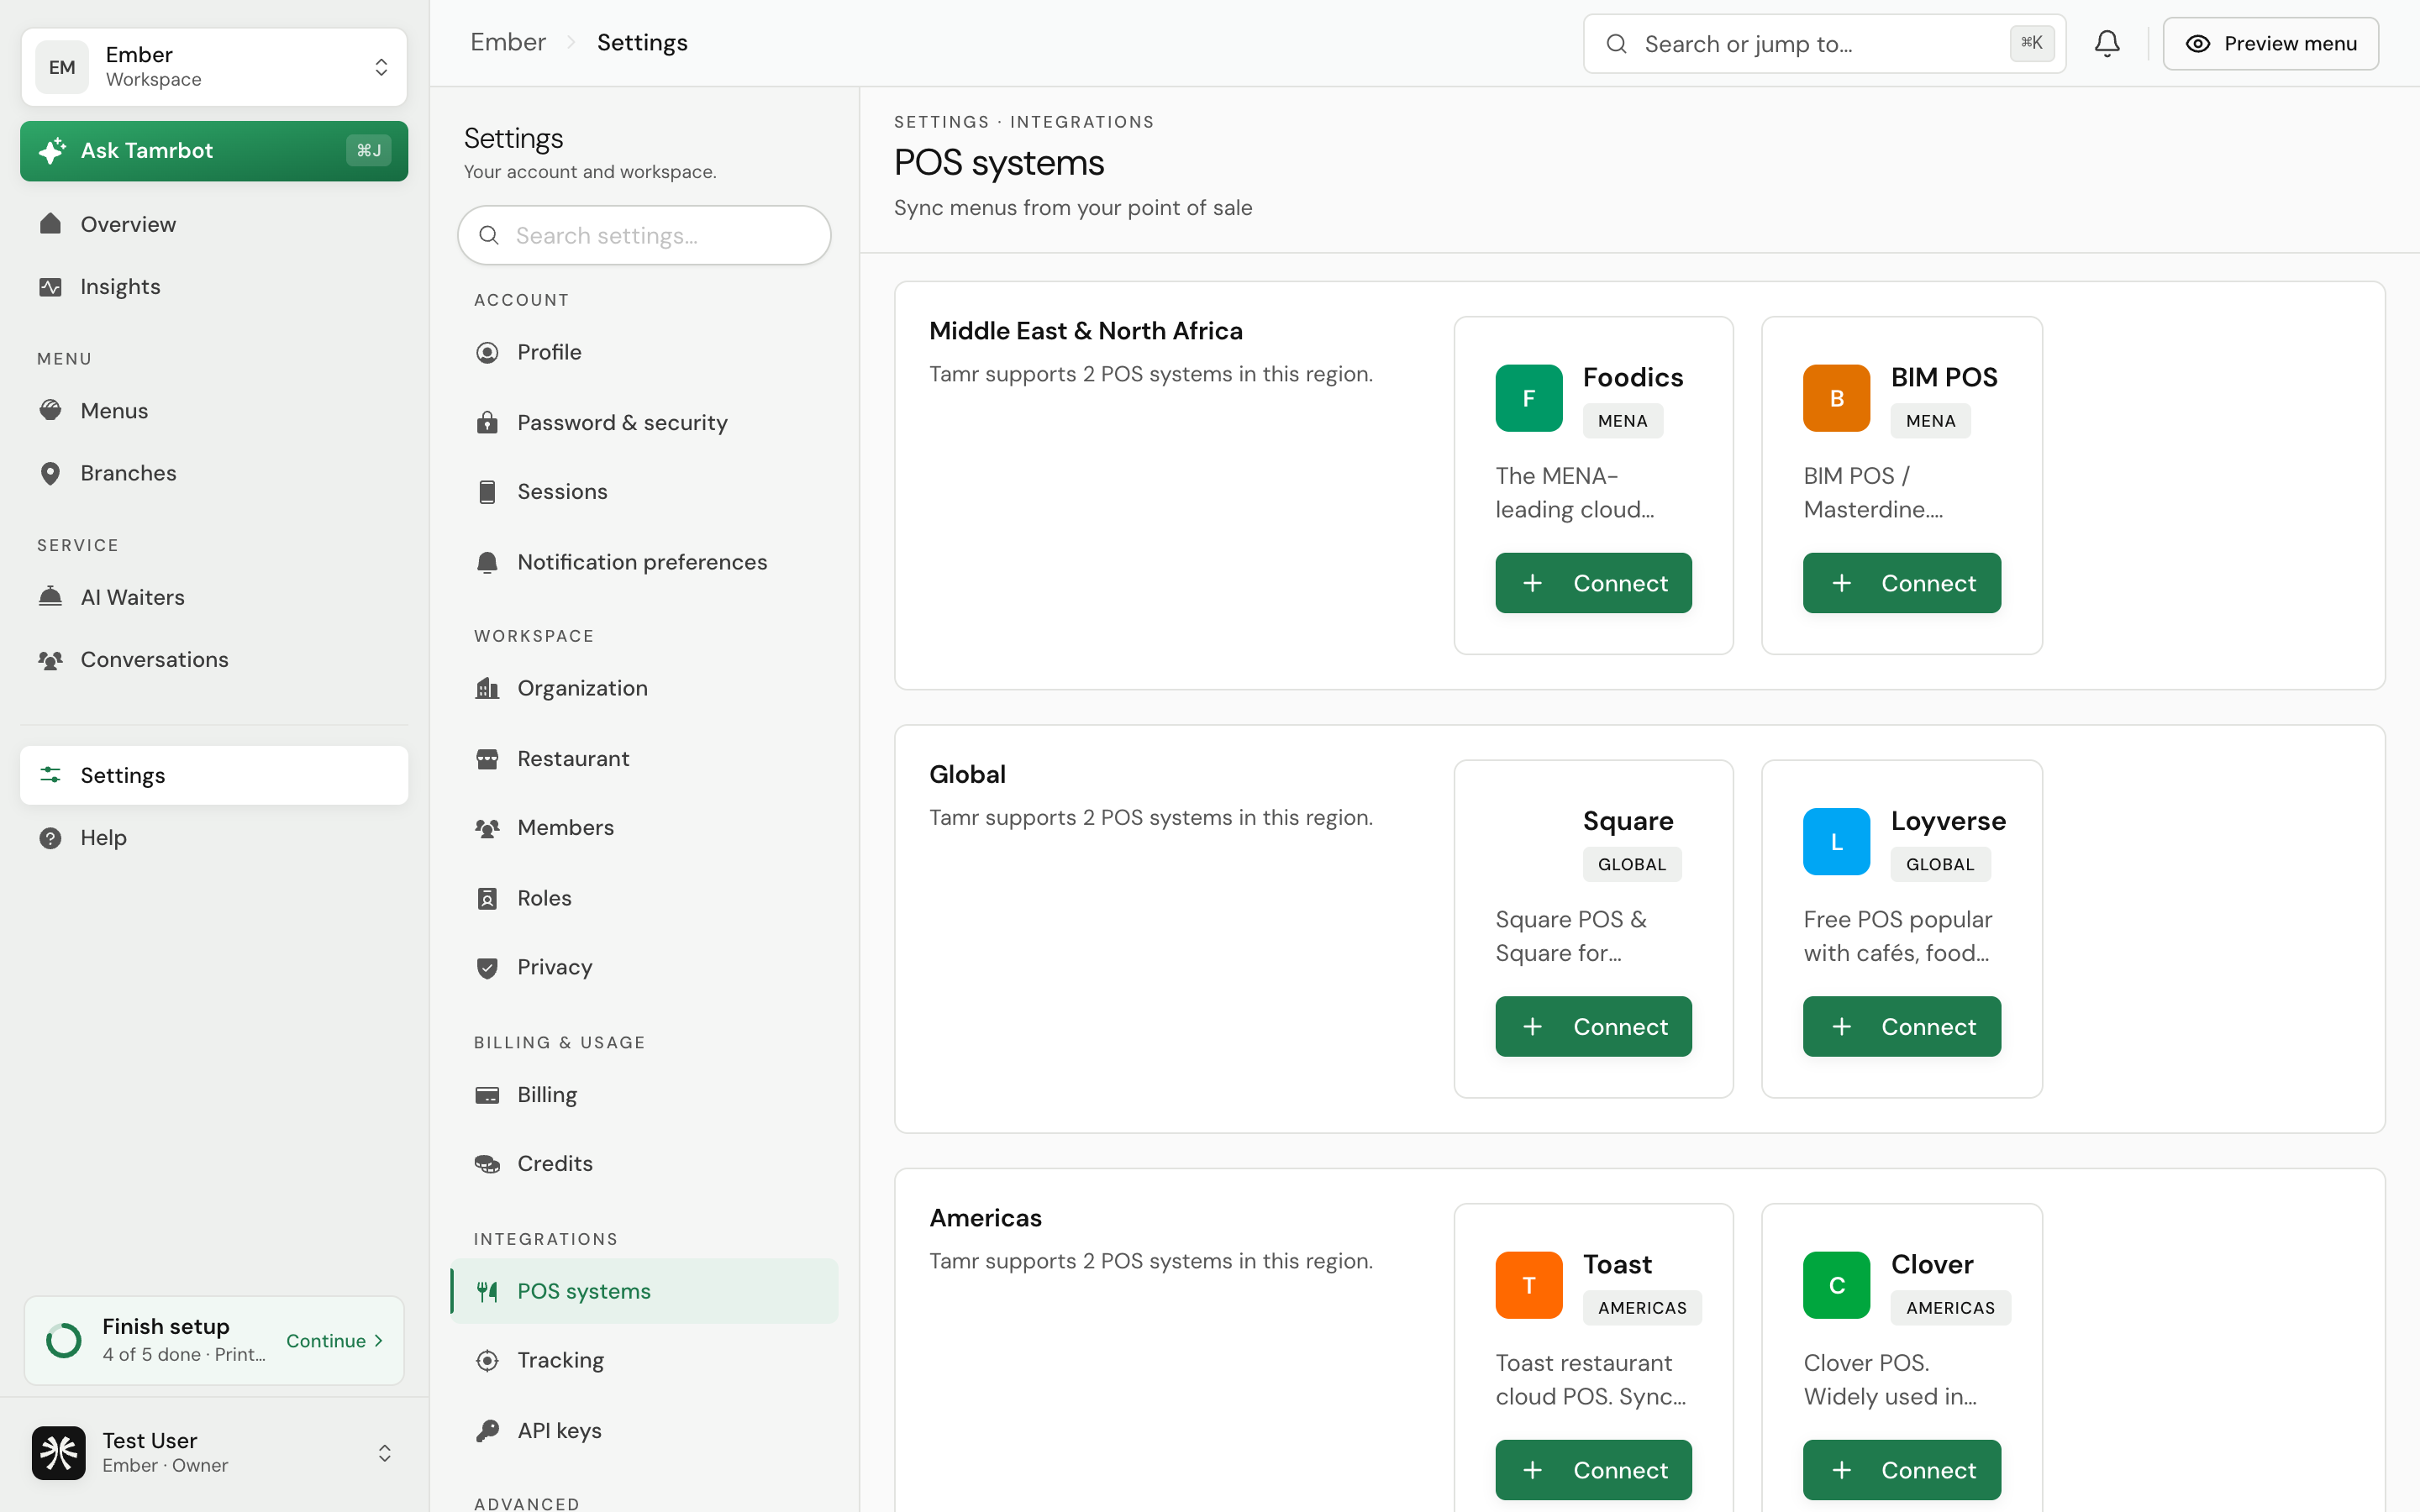This screenshot has width=2420, height=1512.
Task: Open Restaurant settings
Action: pos(644,758)
